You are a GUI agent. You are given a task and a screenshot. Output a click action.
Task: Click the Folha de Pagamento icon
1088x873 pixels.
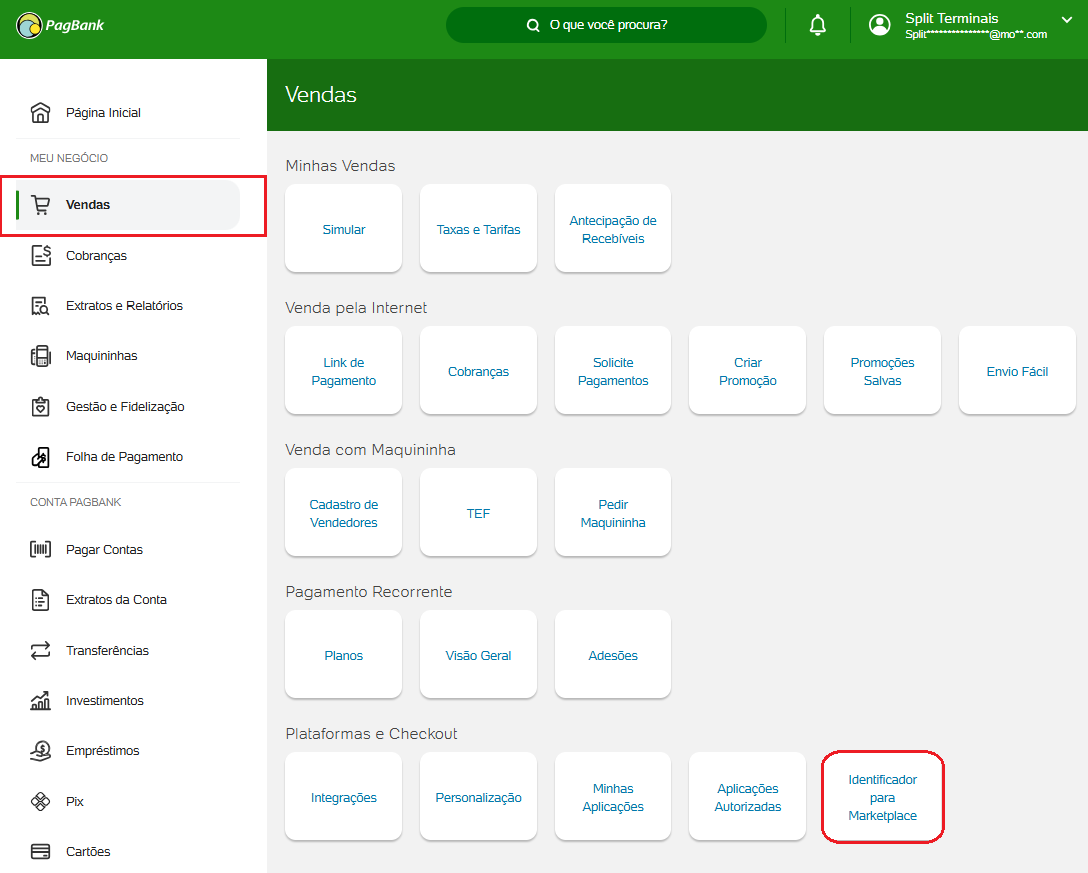(40, 457)
